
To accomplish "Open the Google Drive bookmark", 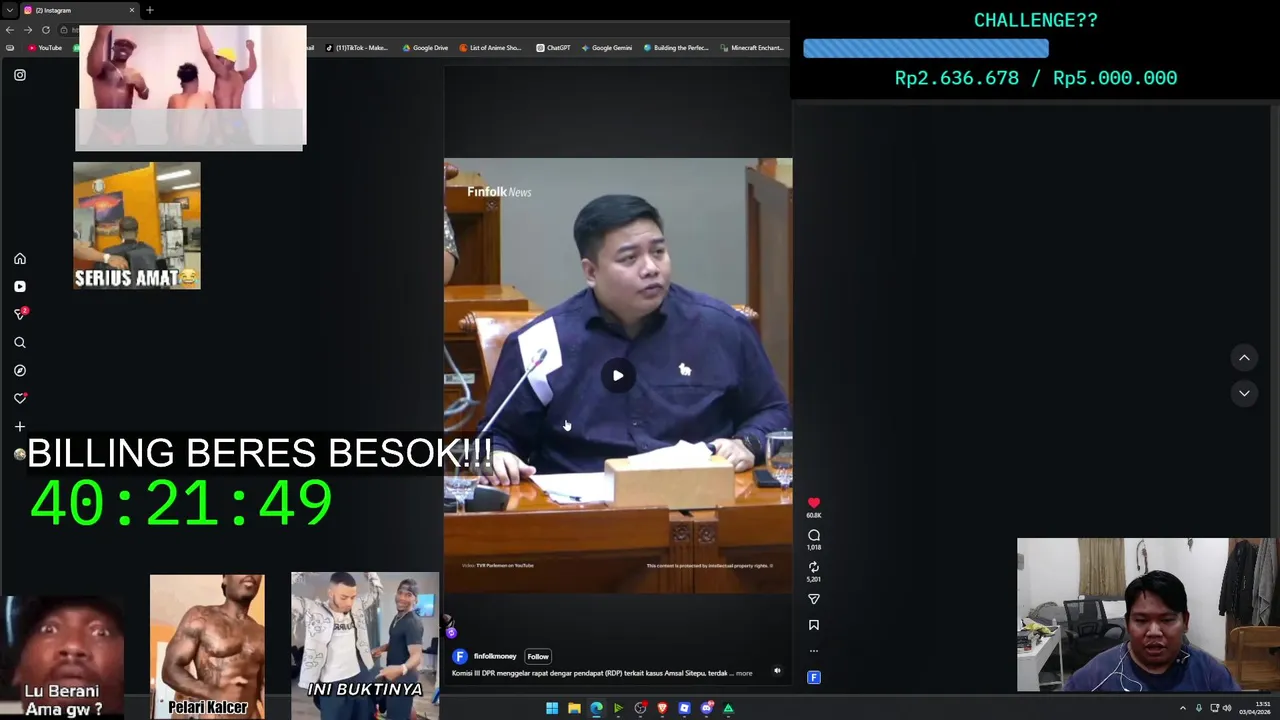I will coord(425,48).
